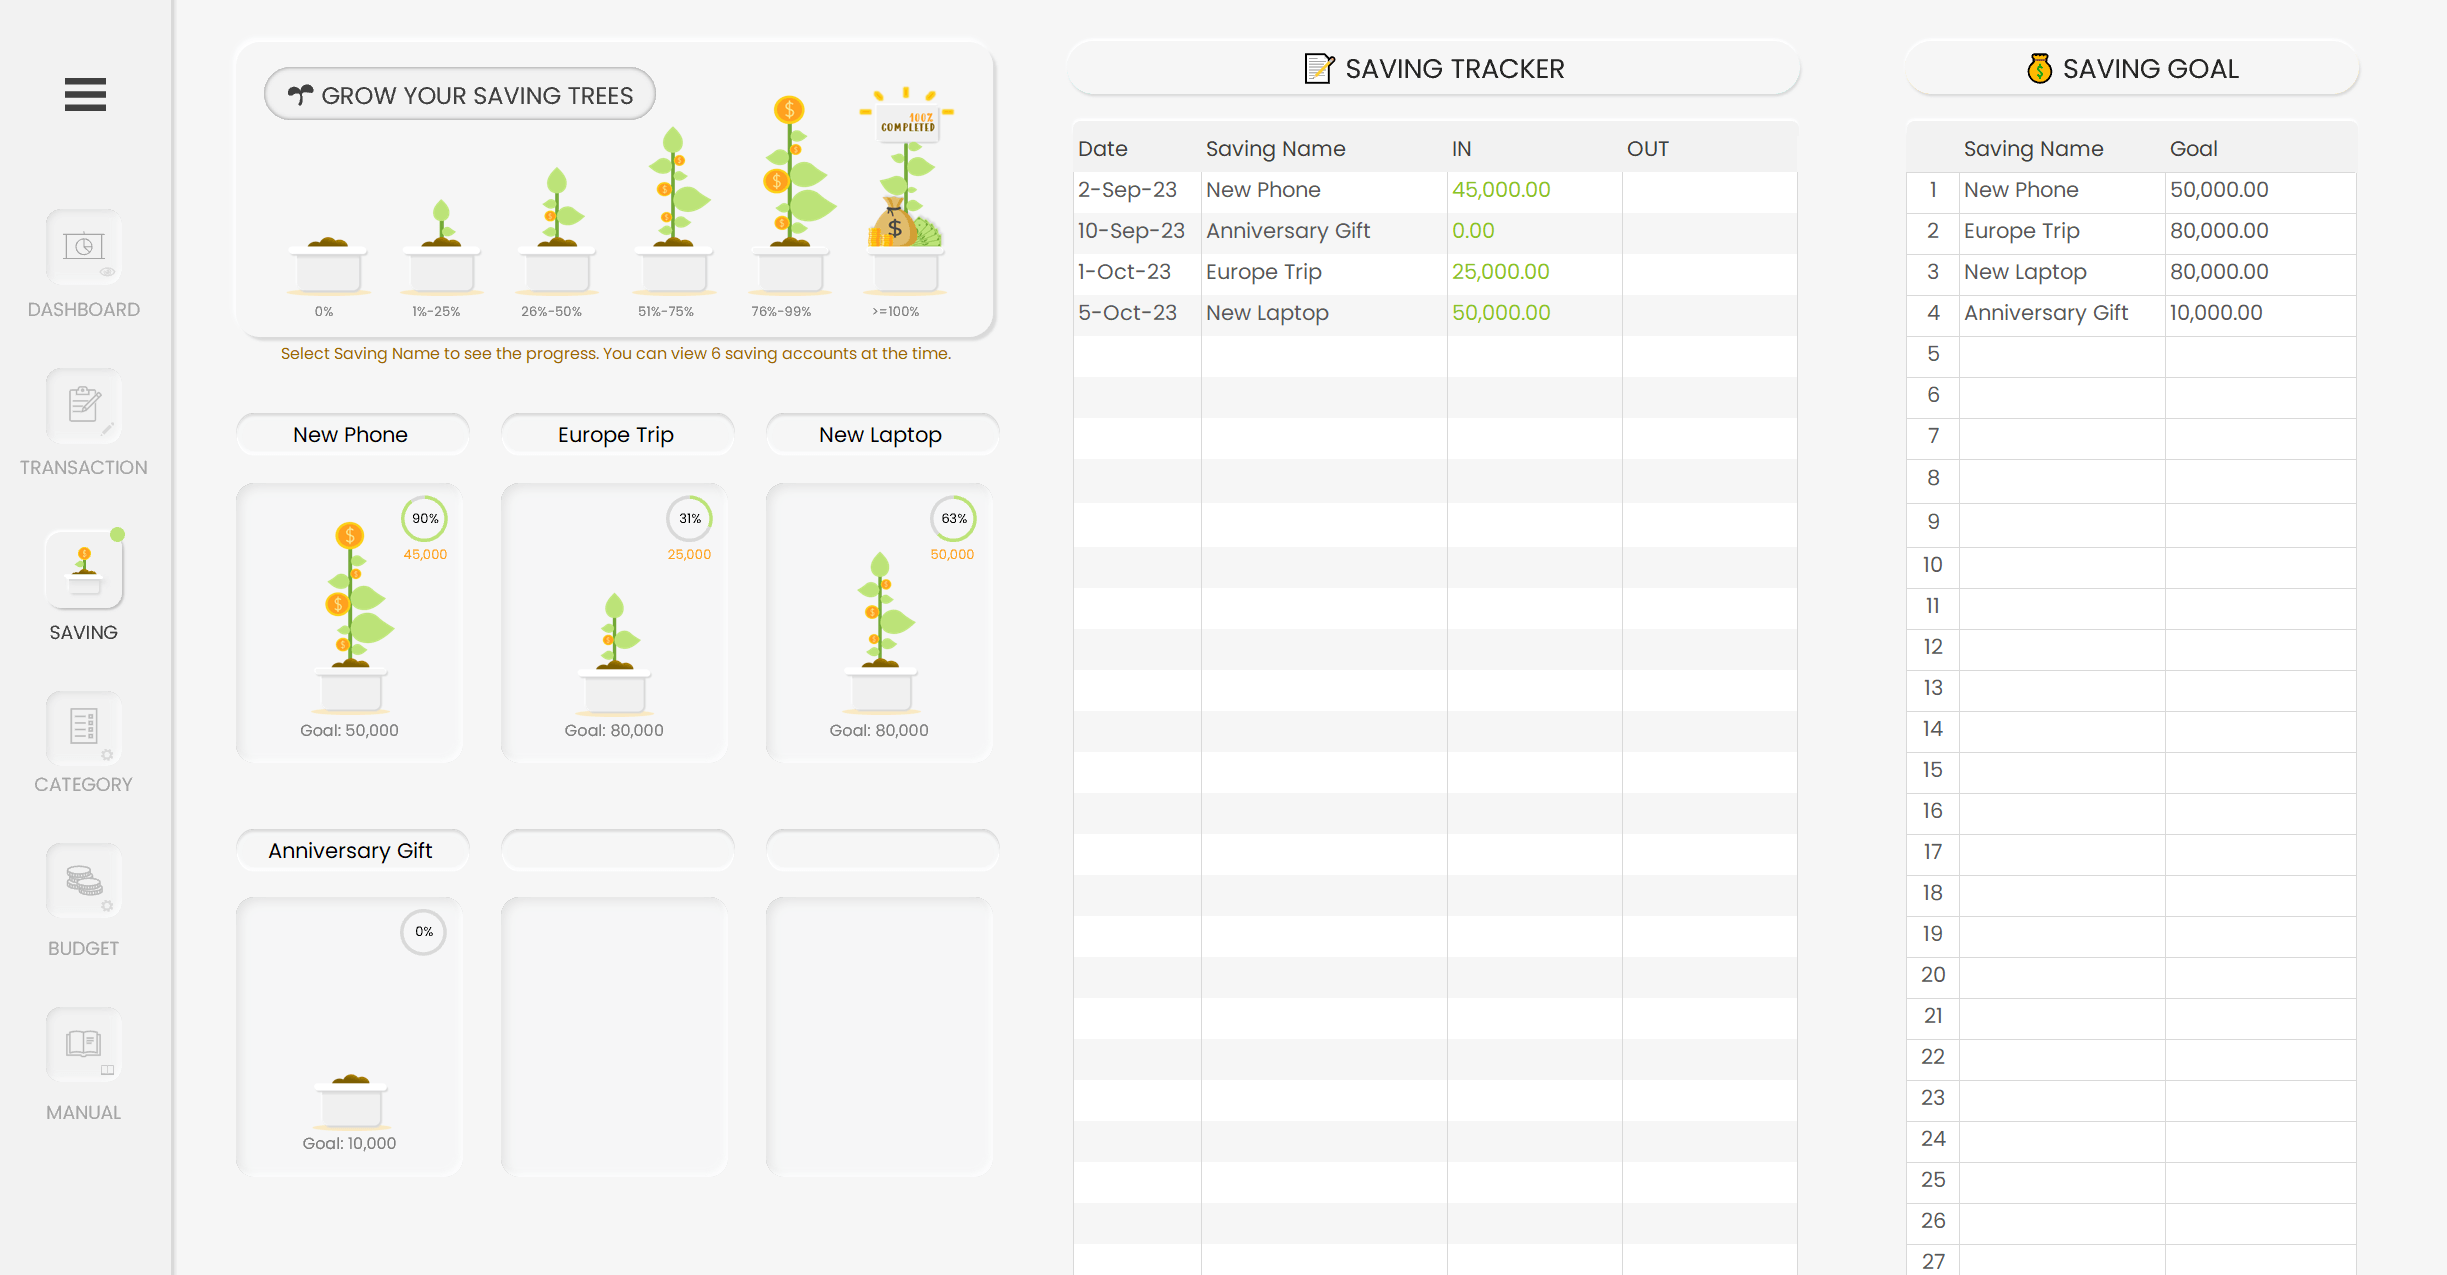Open the Anniversary Gift saving name selector
Image resolution: width=2447 pixels, height=1275 pixels.
point(351,851)
